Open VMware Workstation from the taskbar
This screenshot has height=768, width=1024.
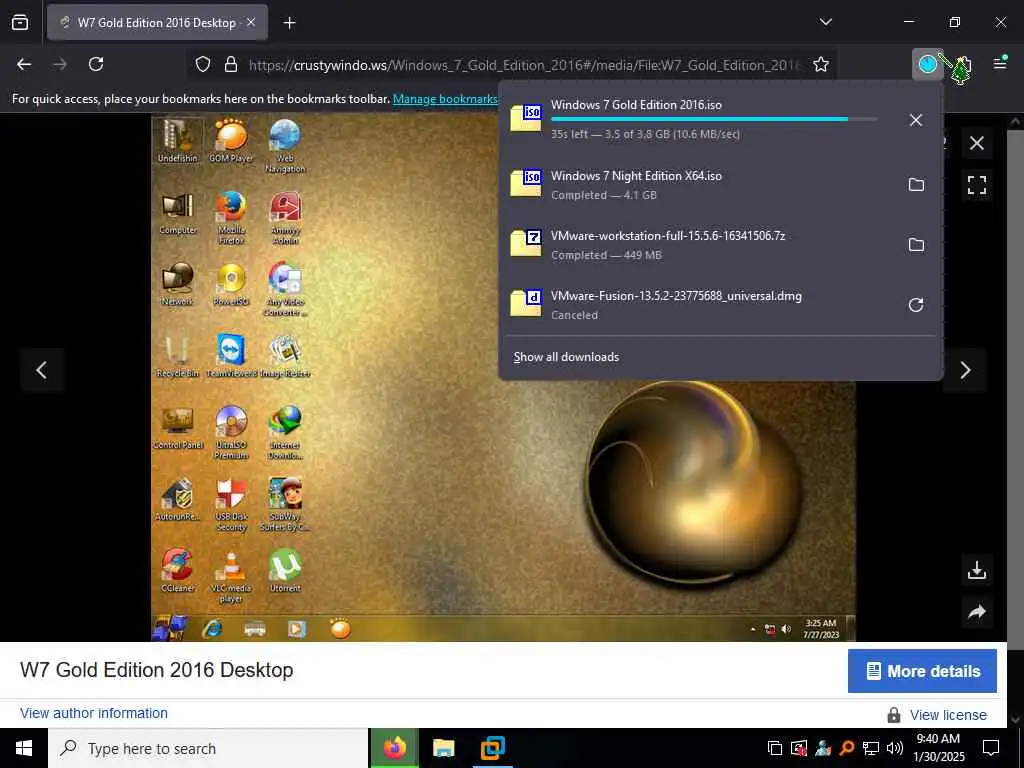click(492, 748)
